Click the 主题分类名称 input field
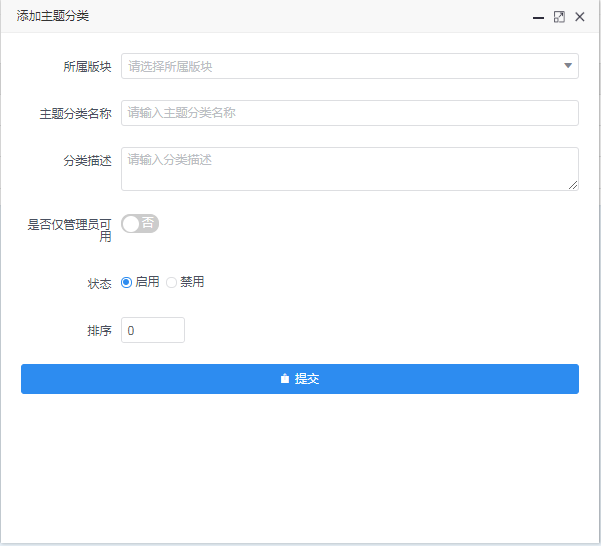 point(350,113)
